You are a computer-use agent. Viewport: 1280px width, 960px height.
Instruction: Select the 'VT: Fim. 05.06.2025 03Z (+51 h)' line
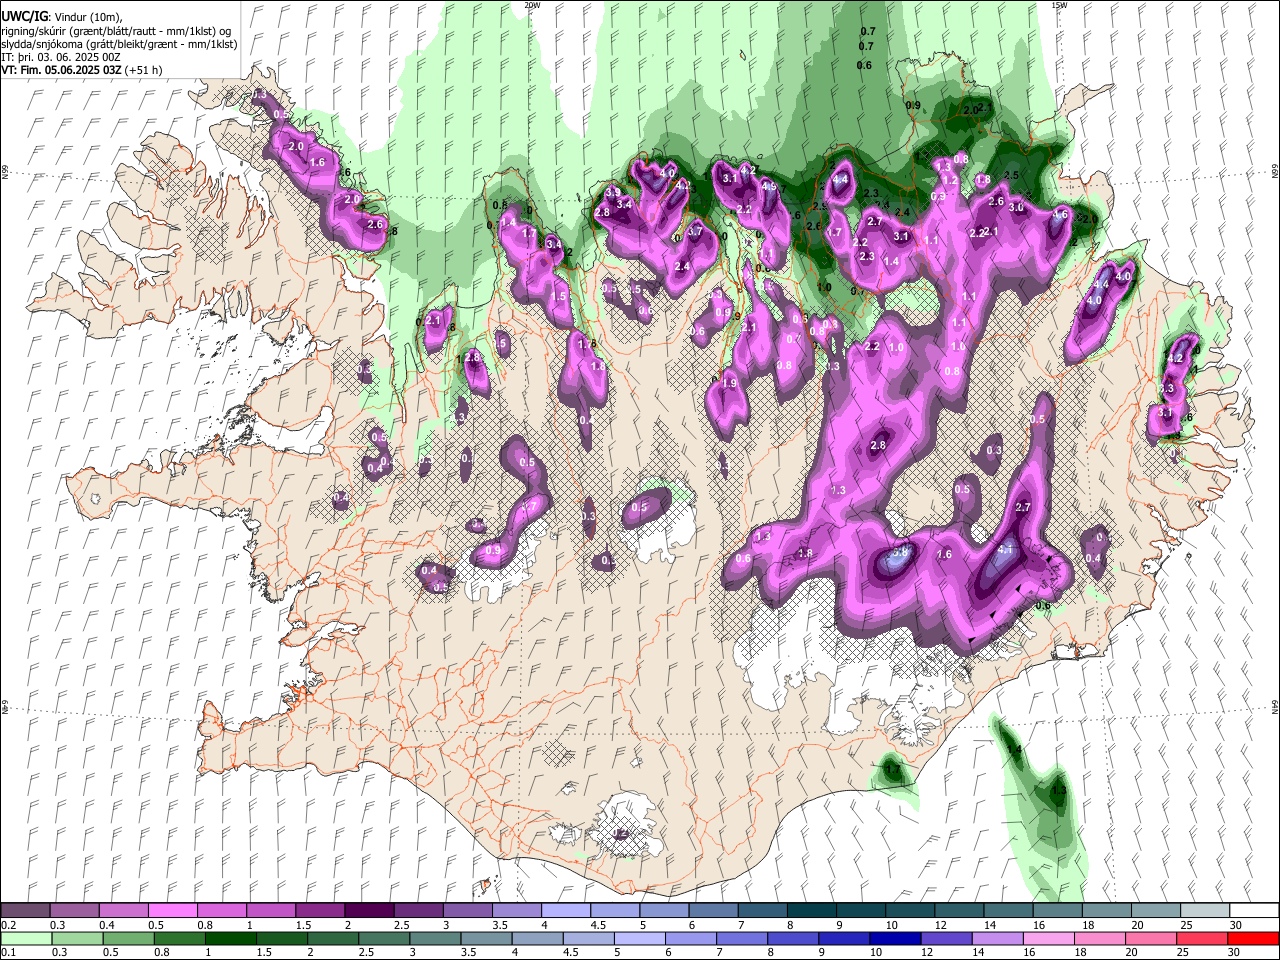pos(82,70)
